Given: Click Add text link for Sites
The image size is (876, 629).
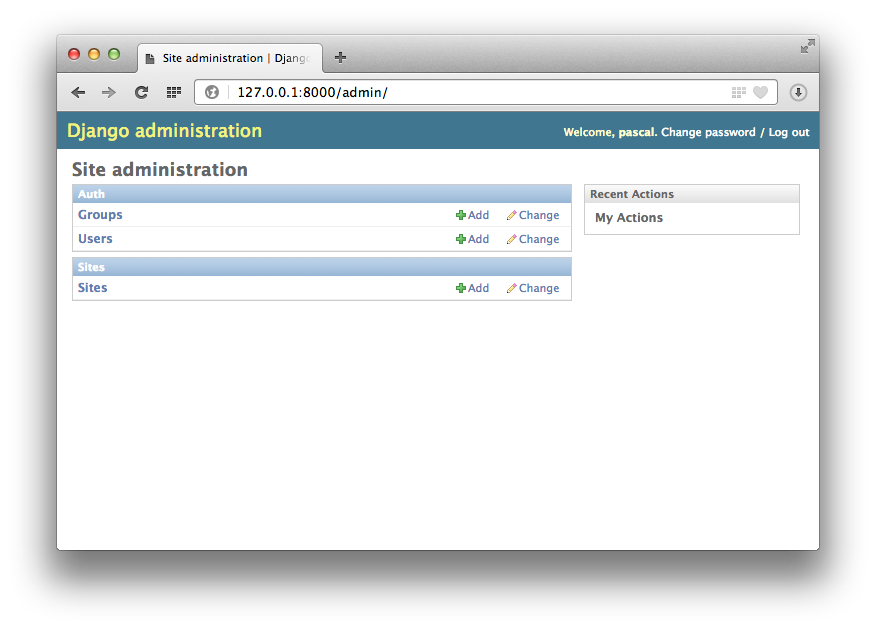Looking at the screenshot, I should click(478, 288).
